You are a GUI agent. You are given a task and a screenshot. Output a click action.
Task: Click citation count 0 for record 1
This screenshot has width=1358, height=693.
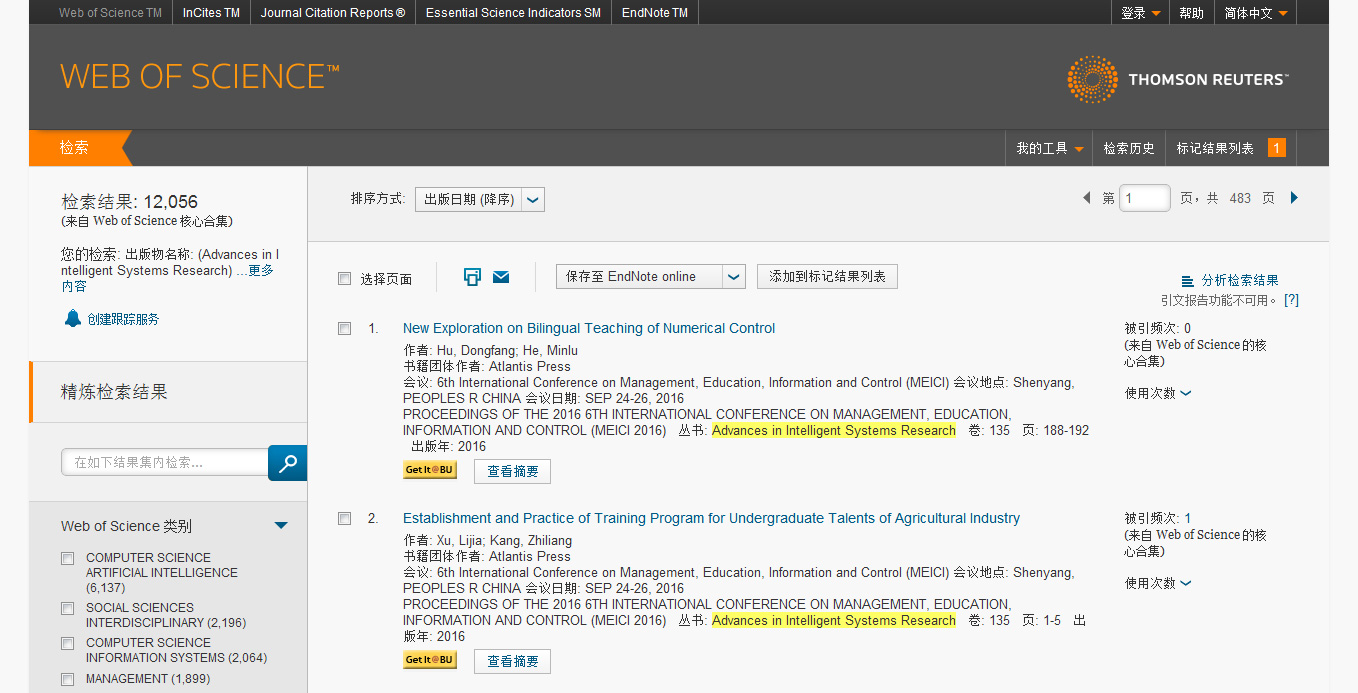pos(1187,328)
